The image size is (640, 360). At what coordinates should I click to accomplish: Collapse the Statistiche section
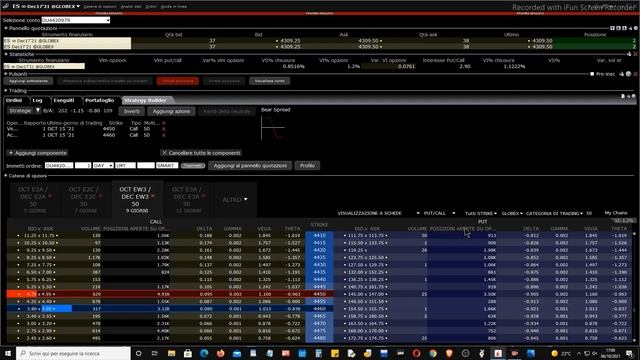pyautogui.click(x=6, y=54)
